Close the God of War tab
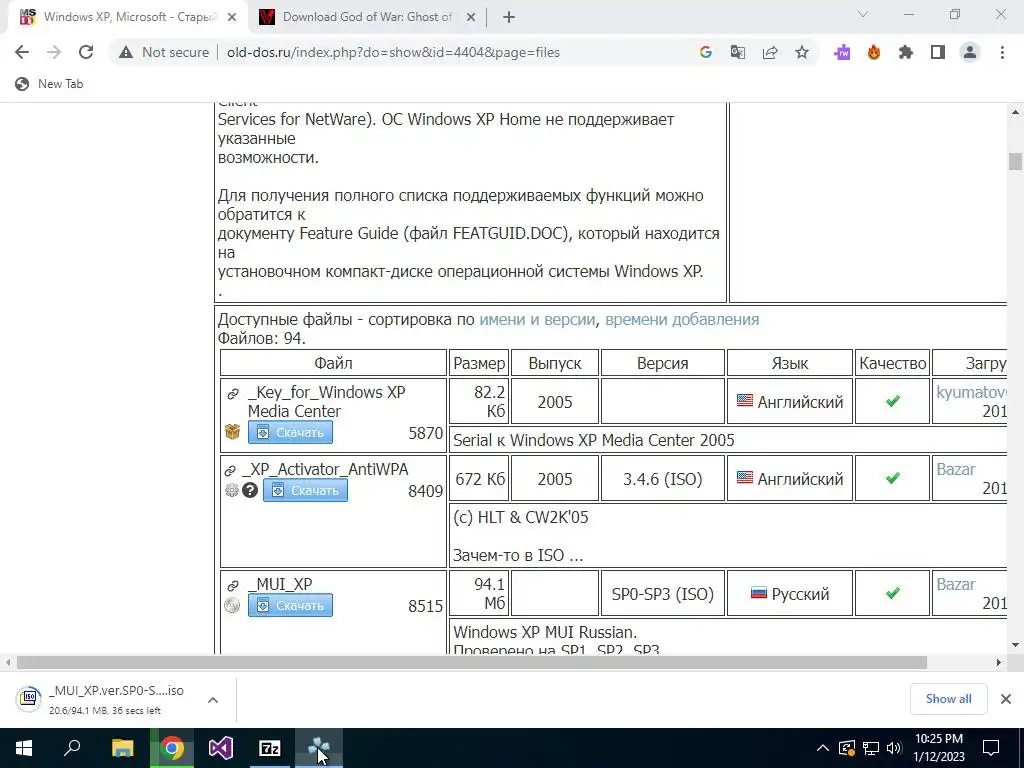 tap(471, 18)
